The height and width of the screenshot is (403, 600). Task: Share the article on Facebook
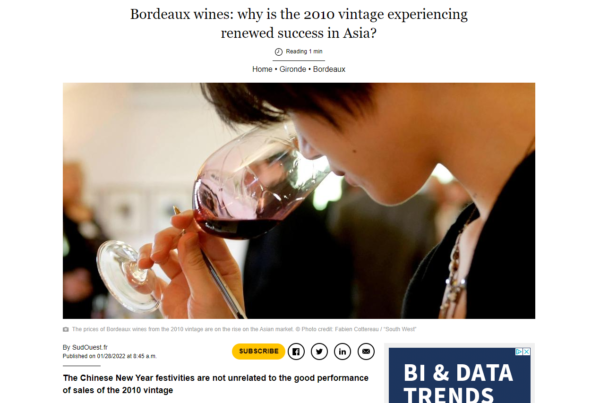coord(296,351)
